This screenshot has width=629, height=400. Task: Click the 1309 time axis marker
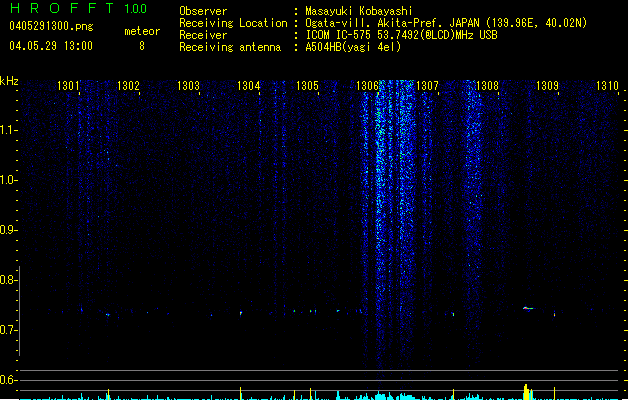pos(547,86)
